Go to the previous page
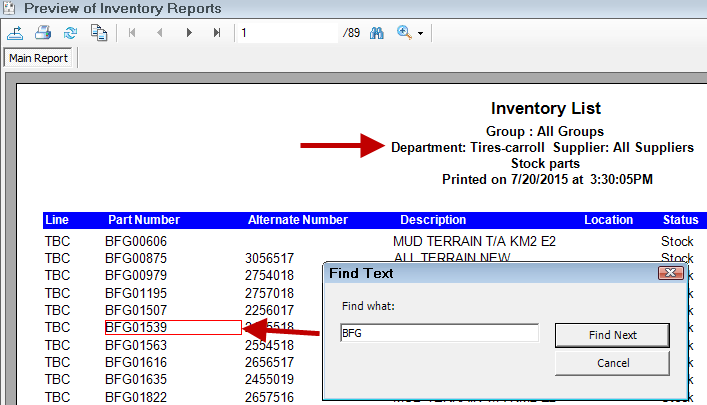The width and height of the screenshot is (707, 405). [160, 33]
